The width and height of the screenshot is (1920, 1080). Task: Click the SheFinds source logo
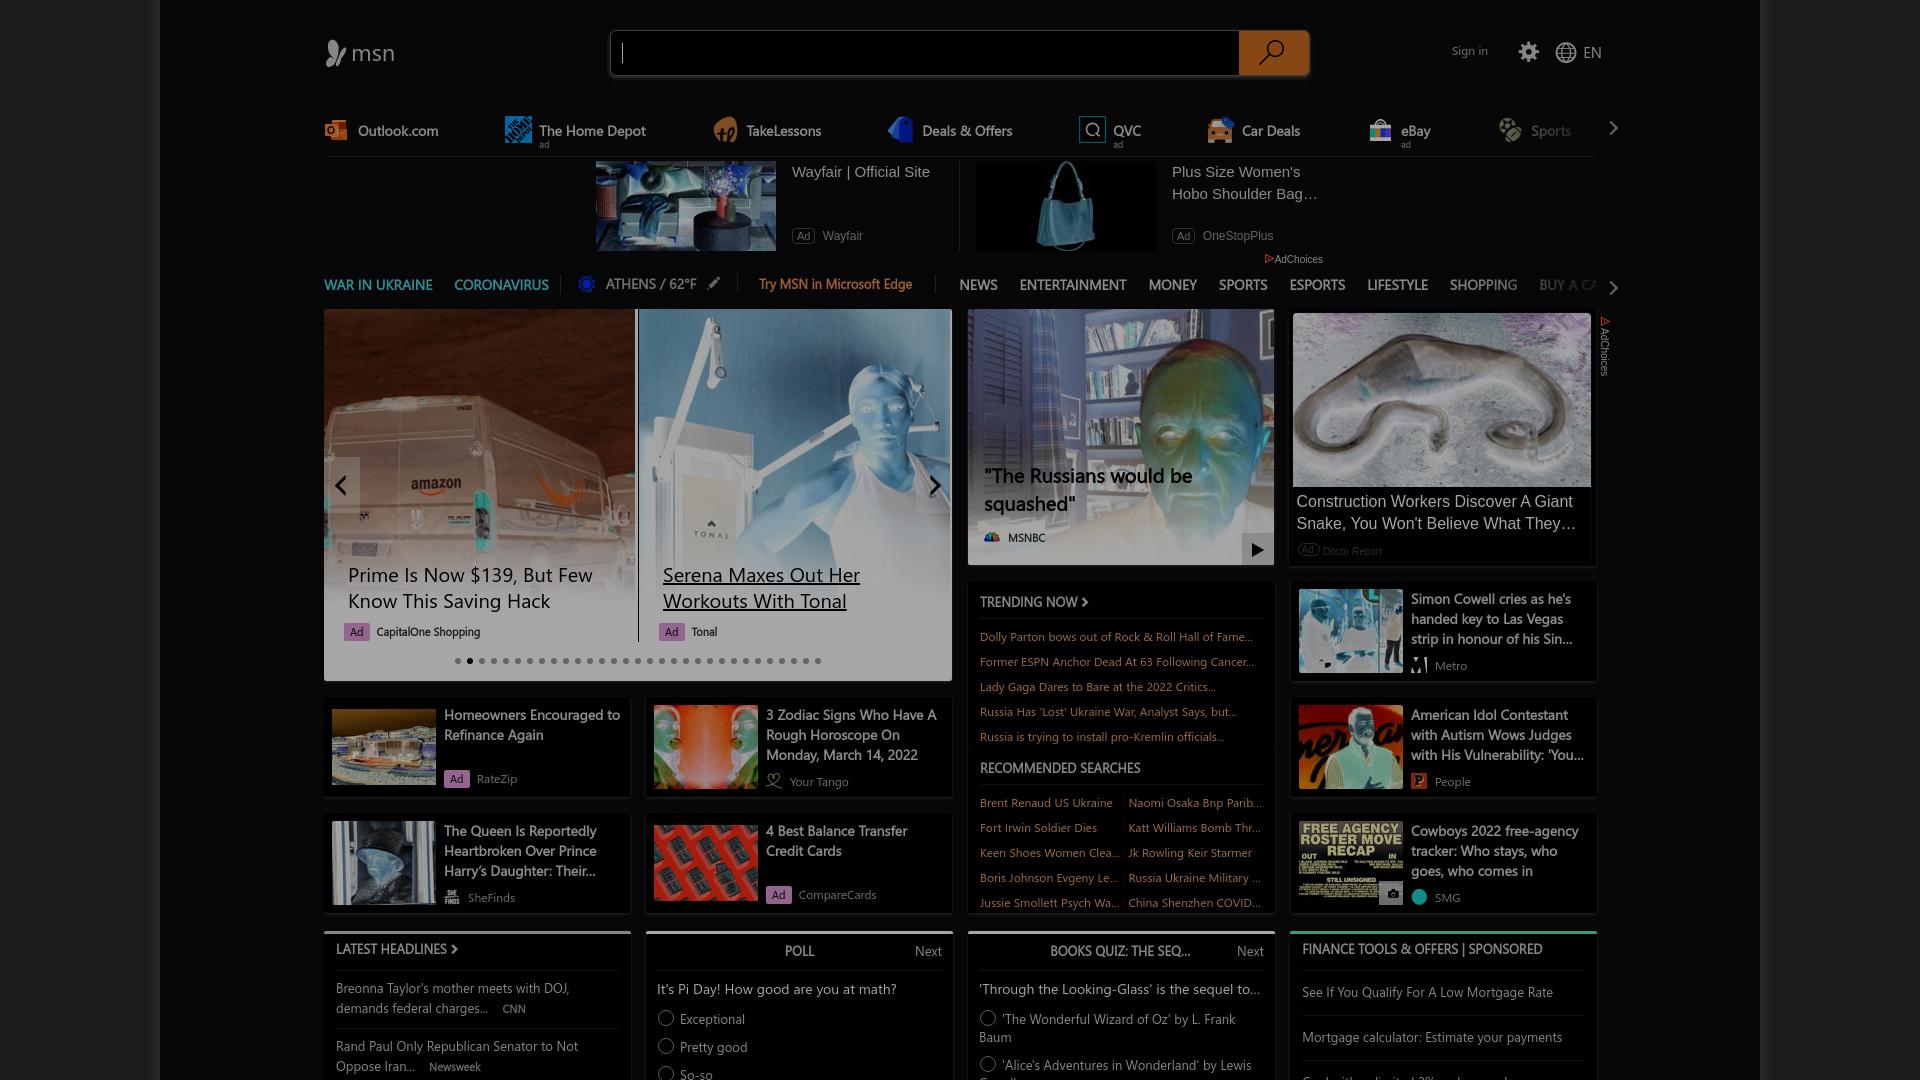click(x=452, y=897)
